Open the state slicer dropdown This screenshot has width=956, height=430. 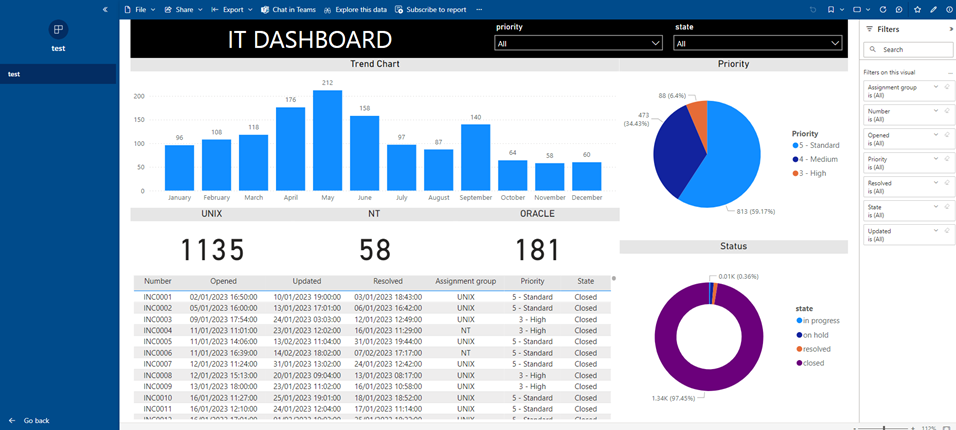[x=834, y=44]
